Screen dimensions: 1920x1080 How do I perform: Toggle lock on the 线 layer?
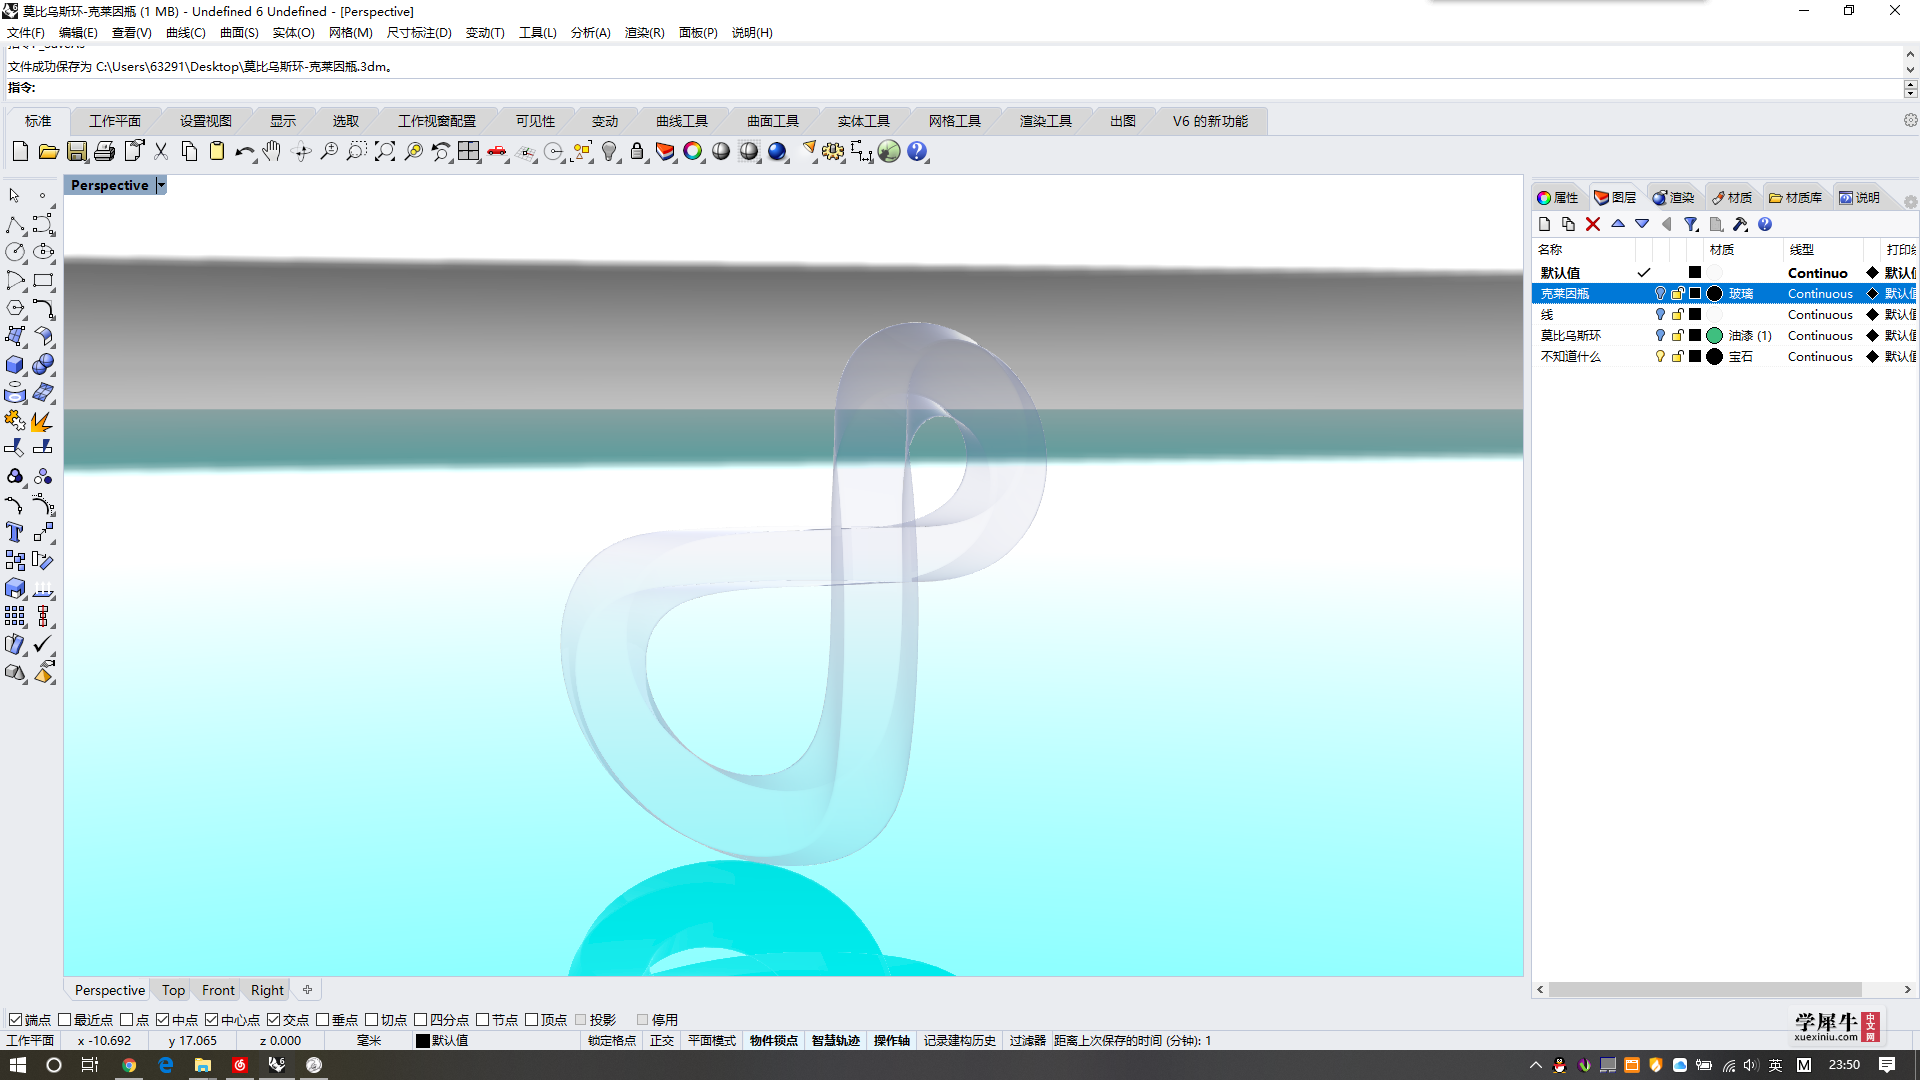tap(1677, 314)
